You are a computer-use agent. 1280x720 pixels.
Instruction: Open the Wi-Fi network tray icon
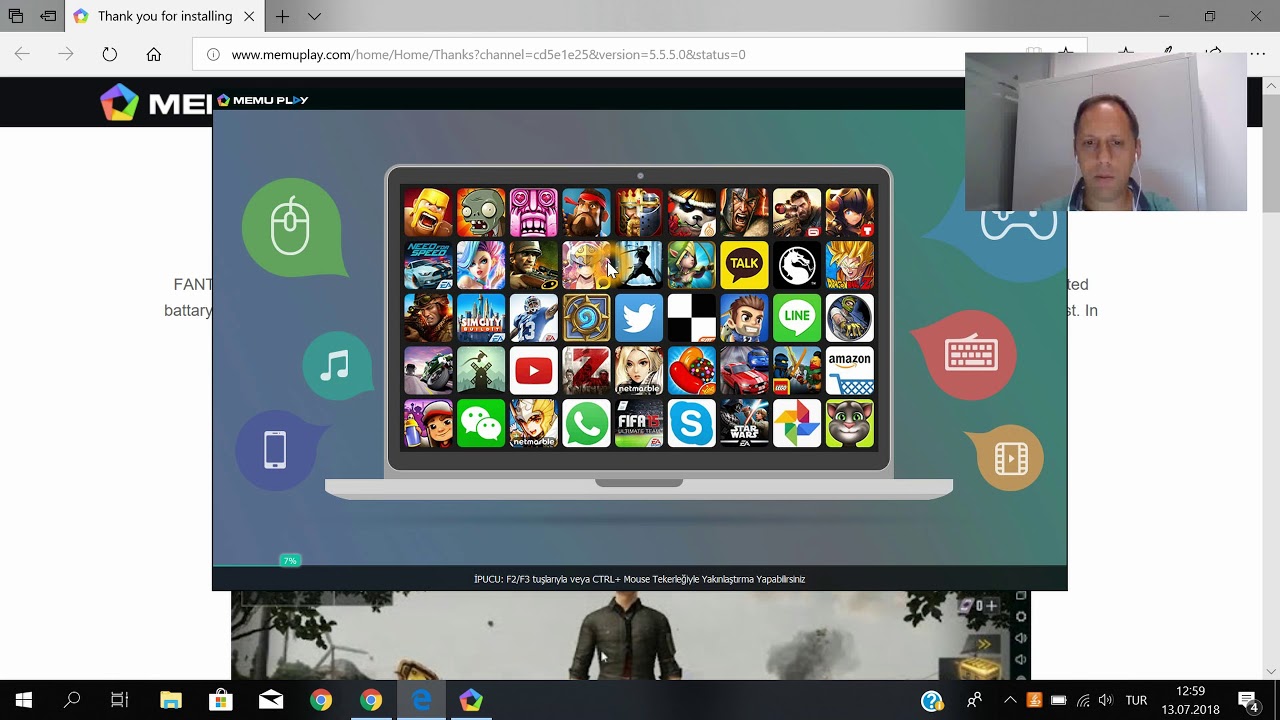pos(1083,700)
